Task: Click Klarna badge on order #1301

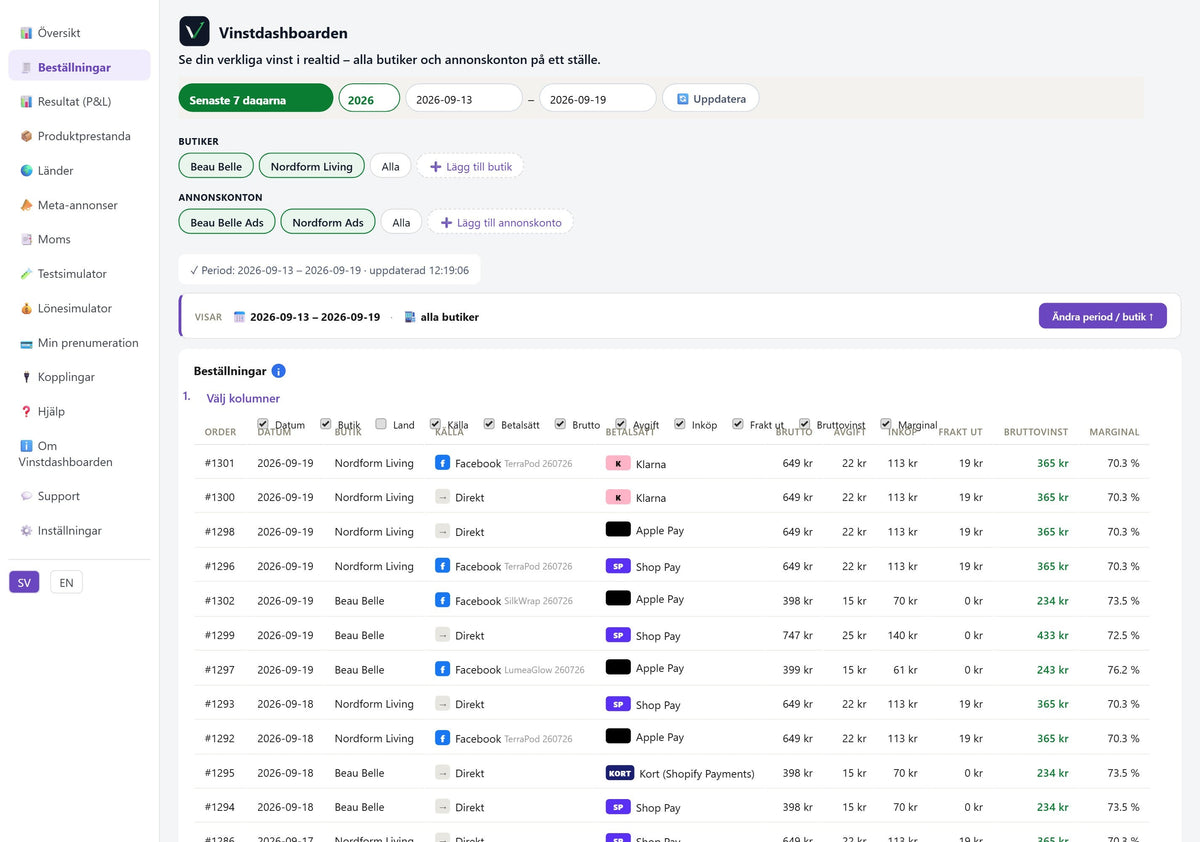Action: tap(619, 464)
